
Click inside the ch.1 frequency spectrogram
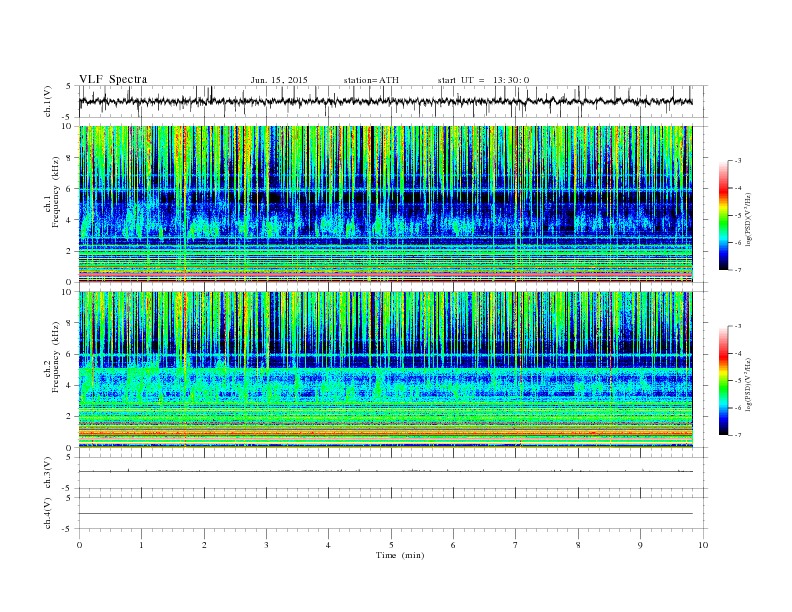click(386, 204)
